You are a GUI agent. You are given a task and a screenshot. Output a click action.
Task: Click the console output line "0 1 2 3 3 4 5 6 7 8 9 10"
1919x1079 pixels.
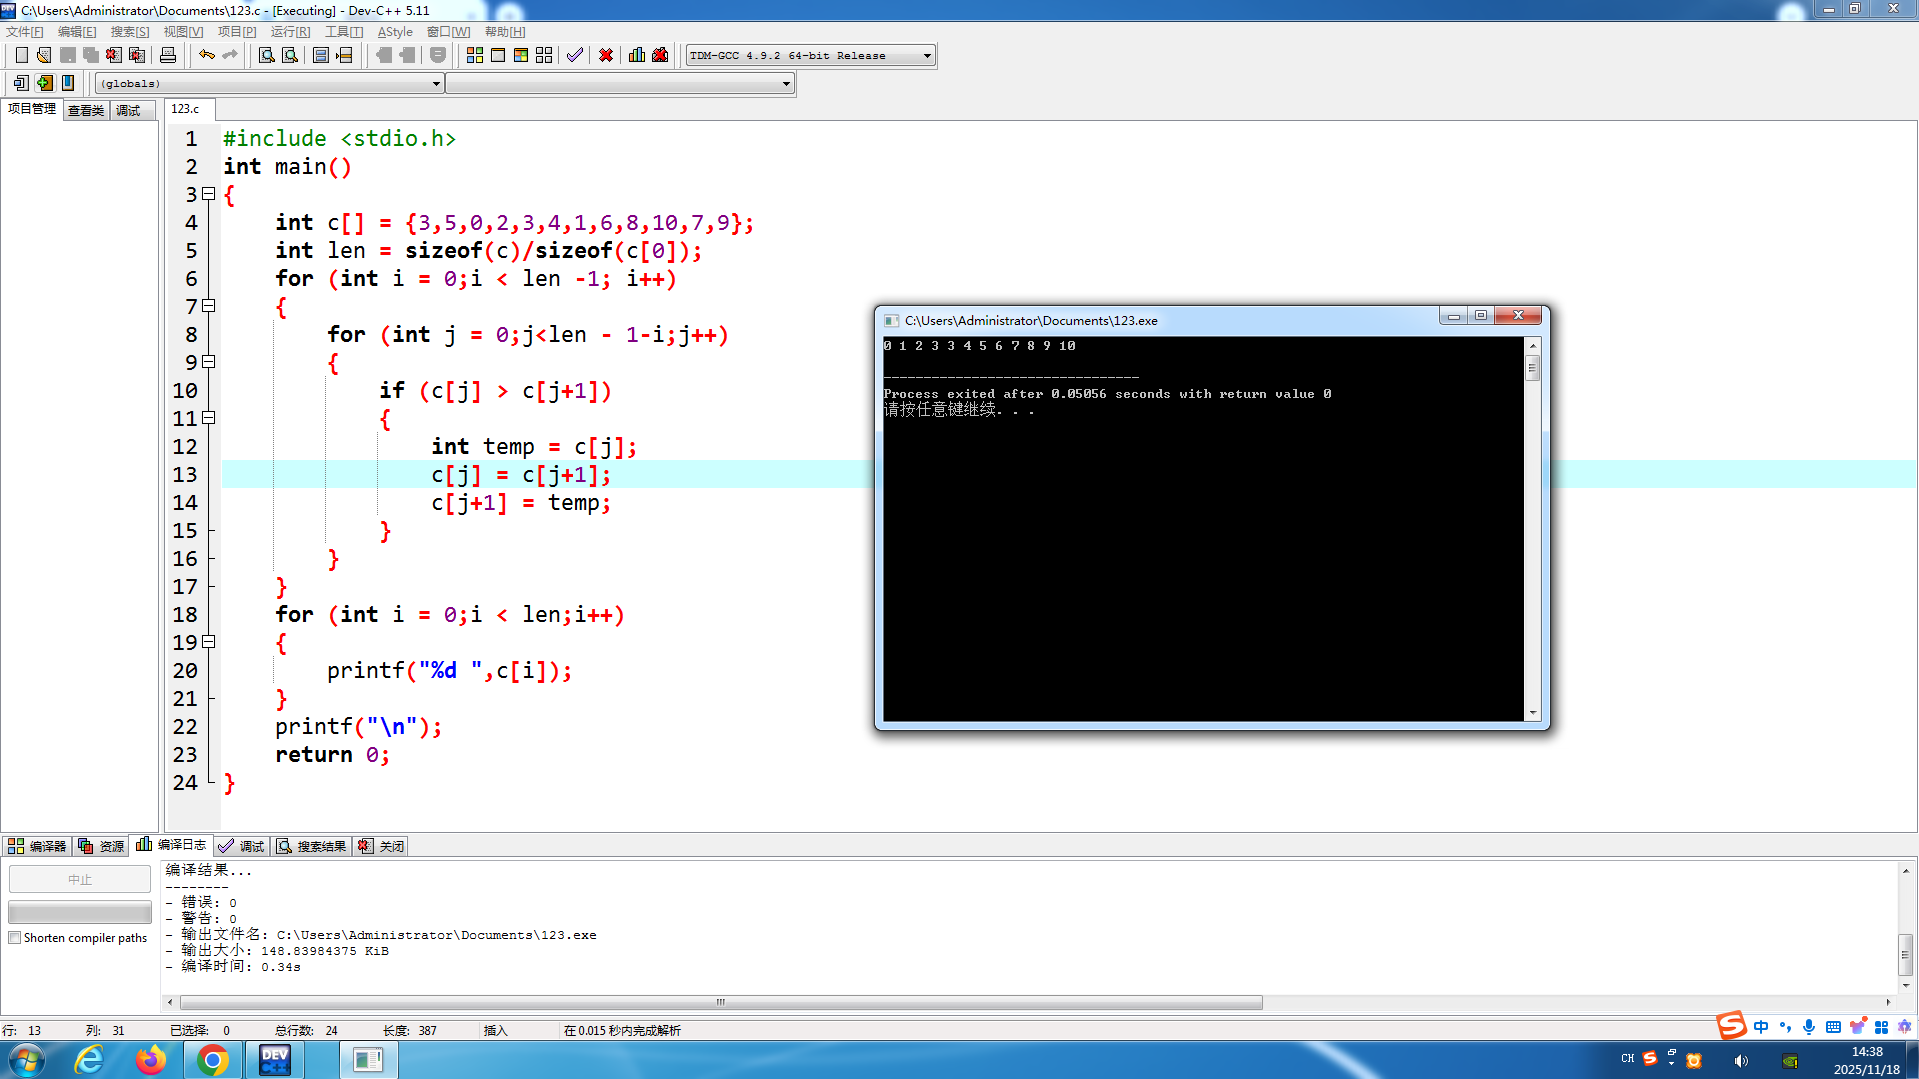click(x=980, y=346)
